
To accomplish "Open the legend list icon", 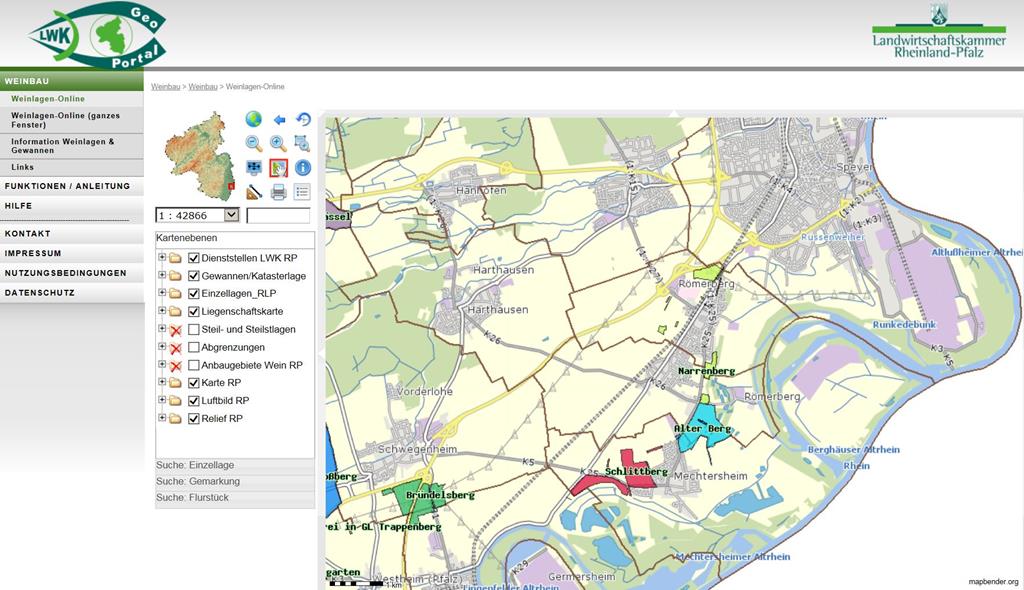I will 302,192.
